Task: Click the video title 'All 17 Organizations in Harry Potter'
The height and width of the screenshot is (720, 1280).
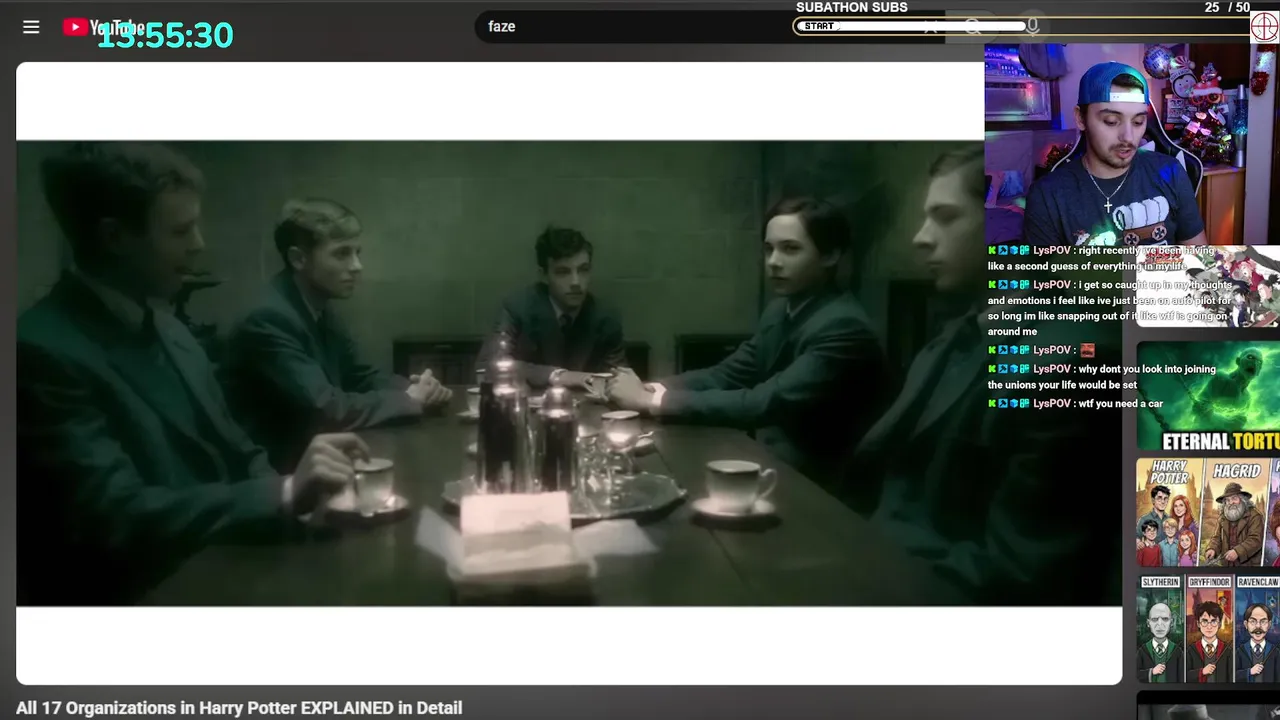Action: 239,708
